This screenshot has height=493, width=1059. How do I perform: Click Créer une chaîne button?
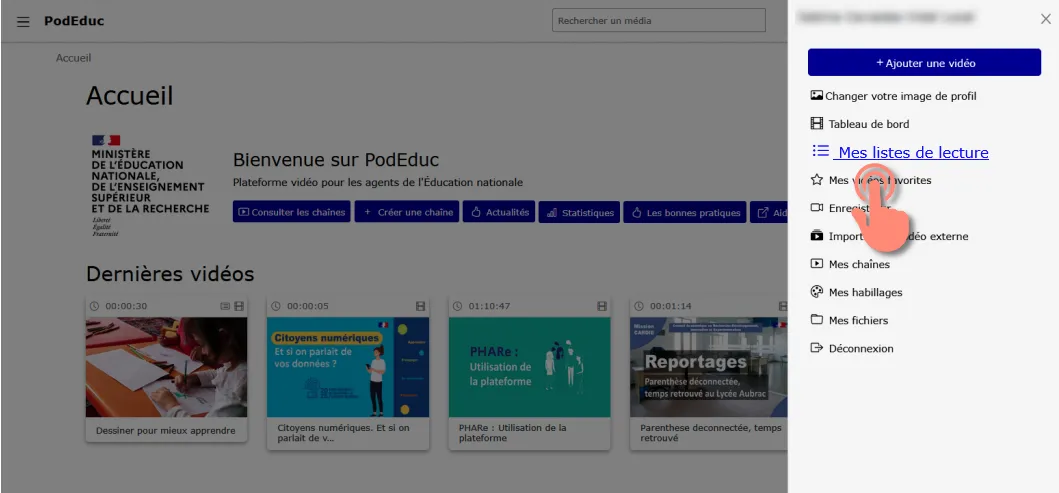coord(407,212)
